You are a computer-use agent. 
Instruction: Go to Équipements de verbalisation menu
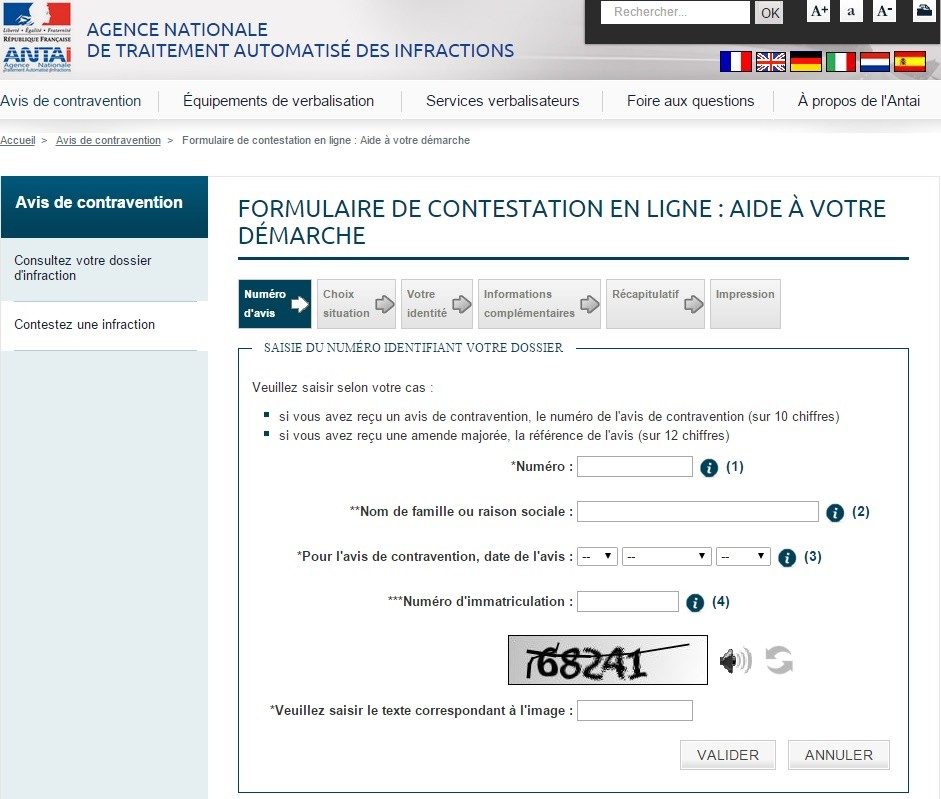278,101
